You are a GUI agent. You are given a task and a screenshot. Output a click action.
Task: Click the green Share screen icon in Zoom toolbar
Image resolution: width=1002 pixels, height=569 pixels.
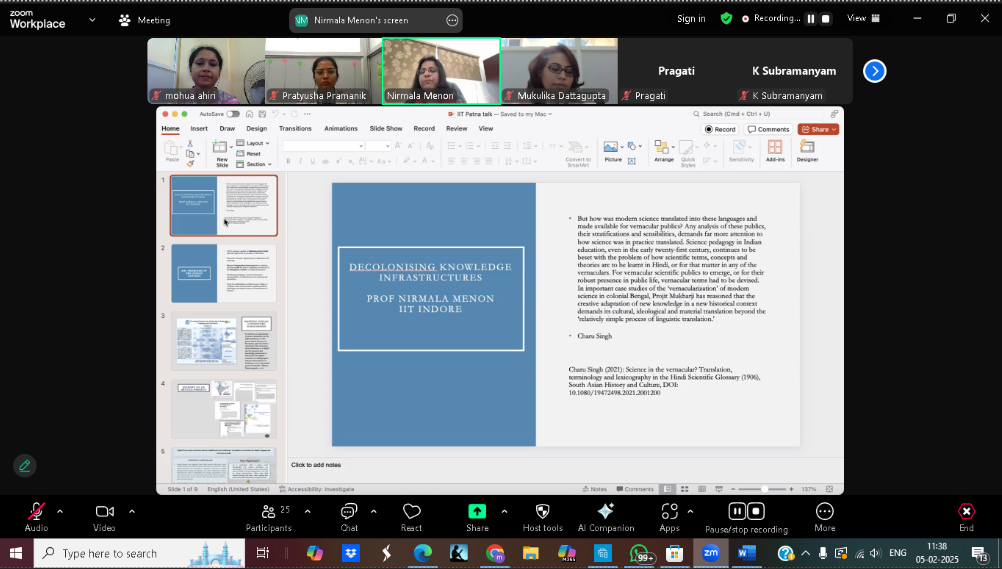click(x=477, y=511)
